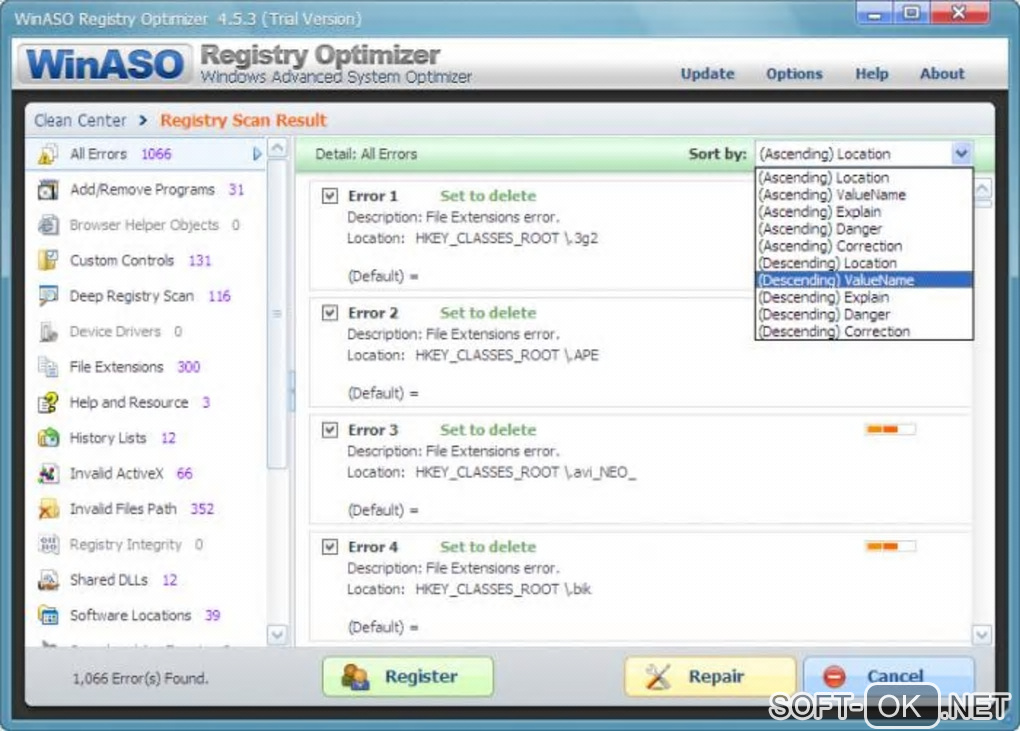Click the History Lists icon
Screen dimensions: 1020x731
48,438
